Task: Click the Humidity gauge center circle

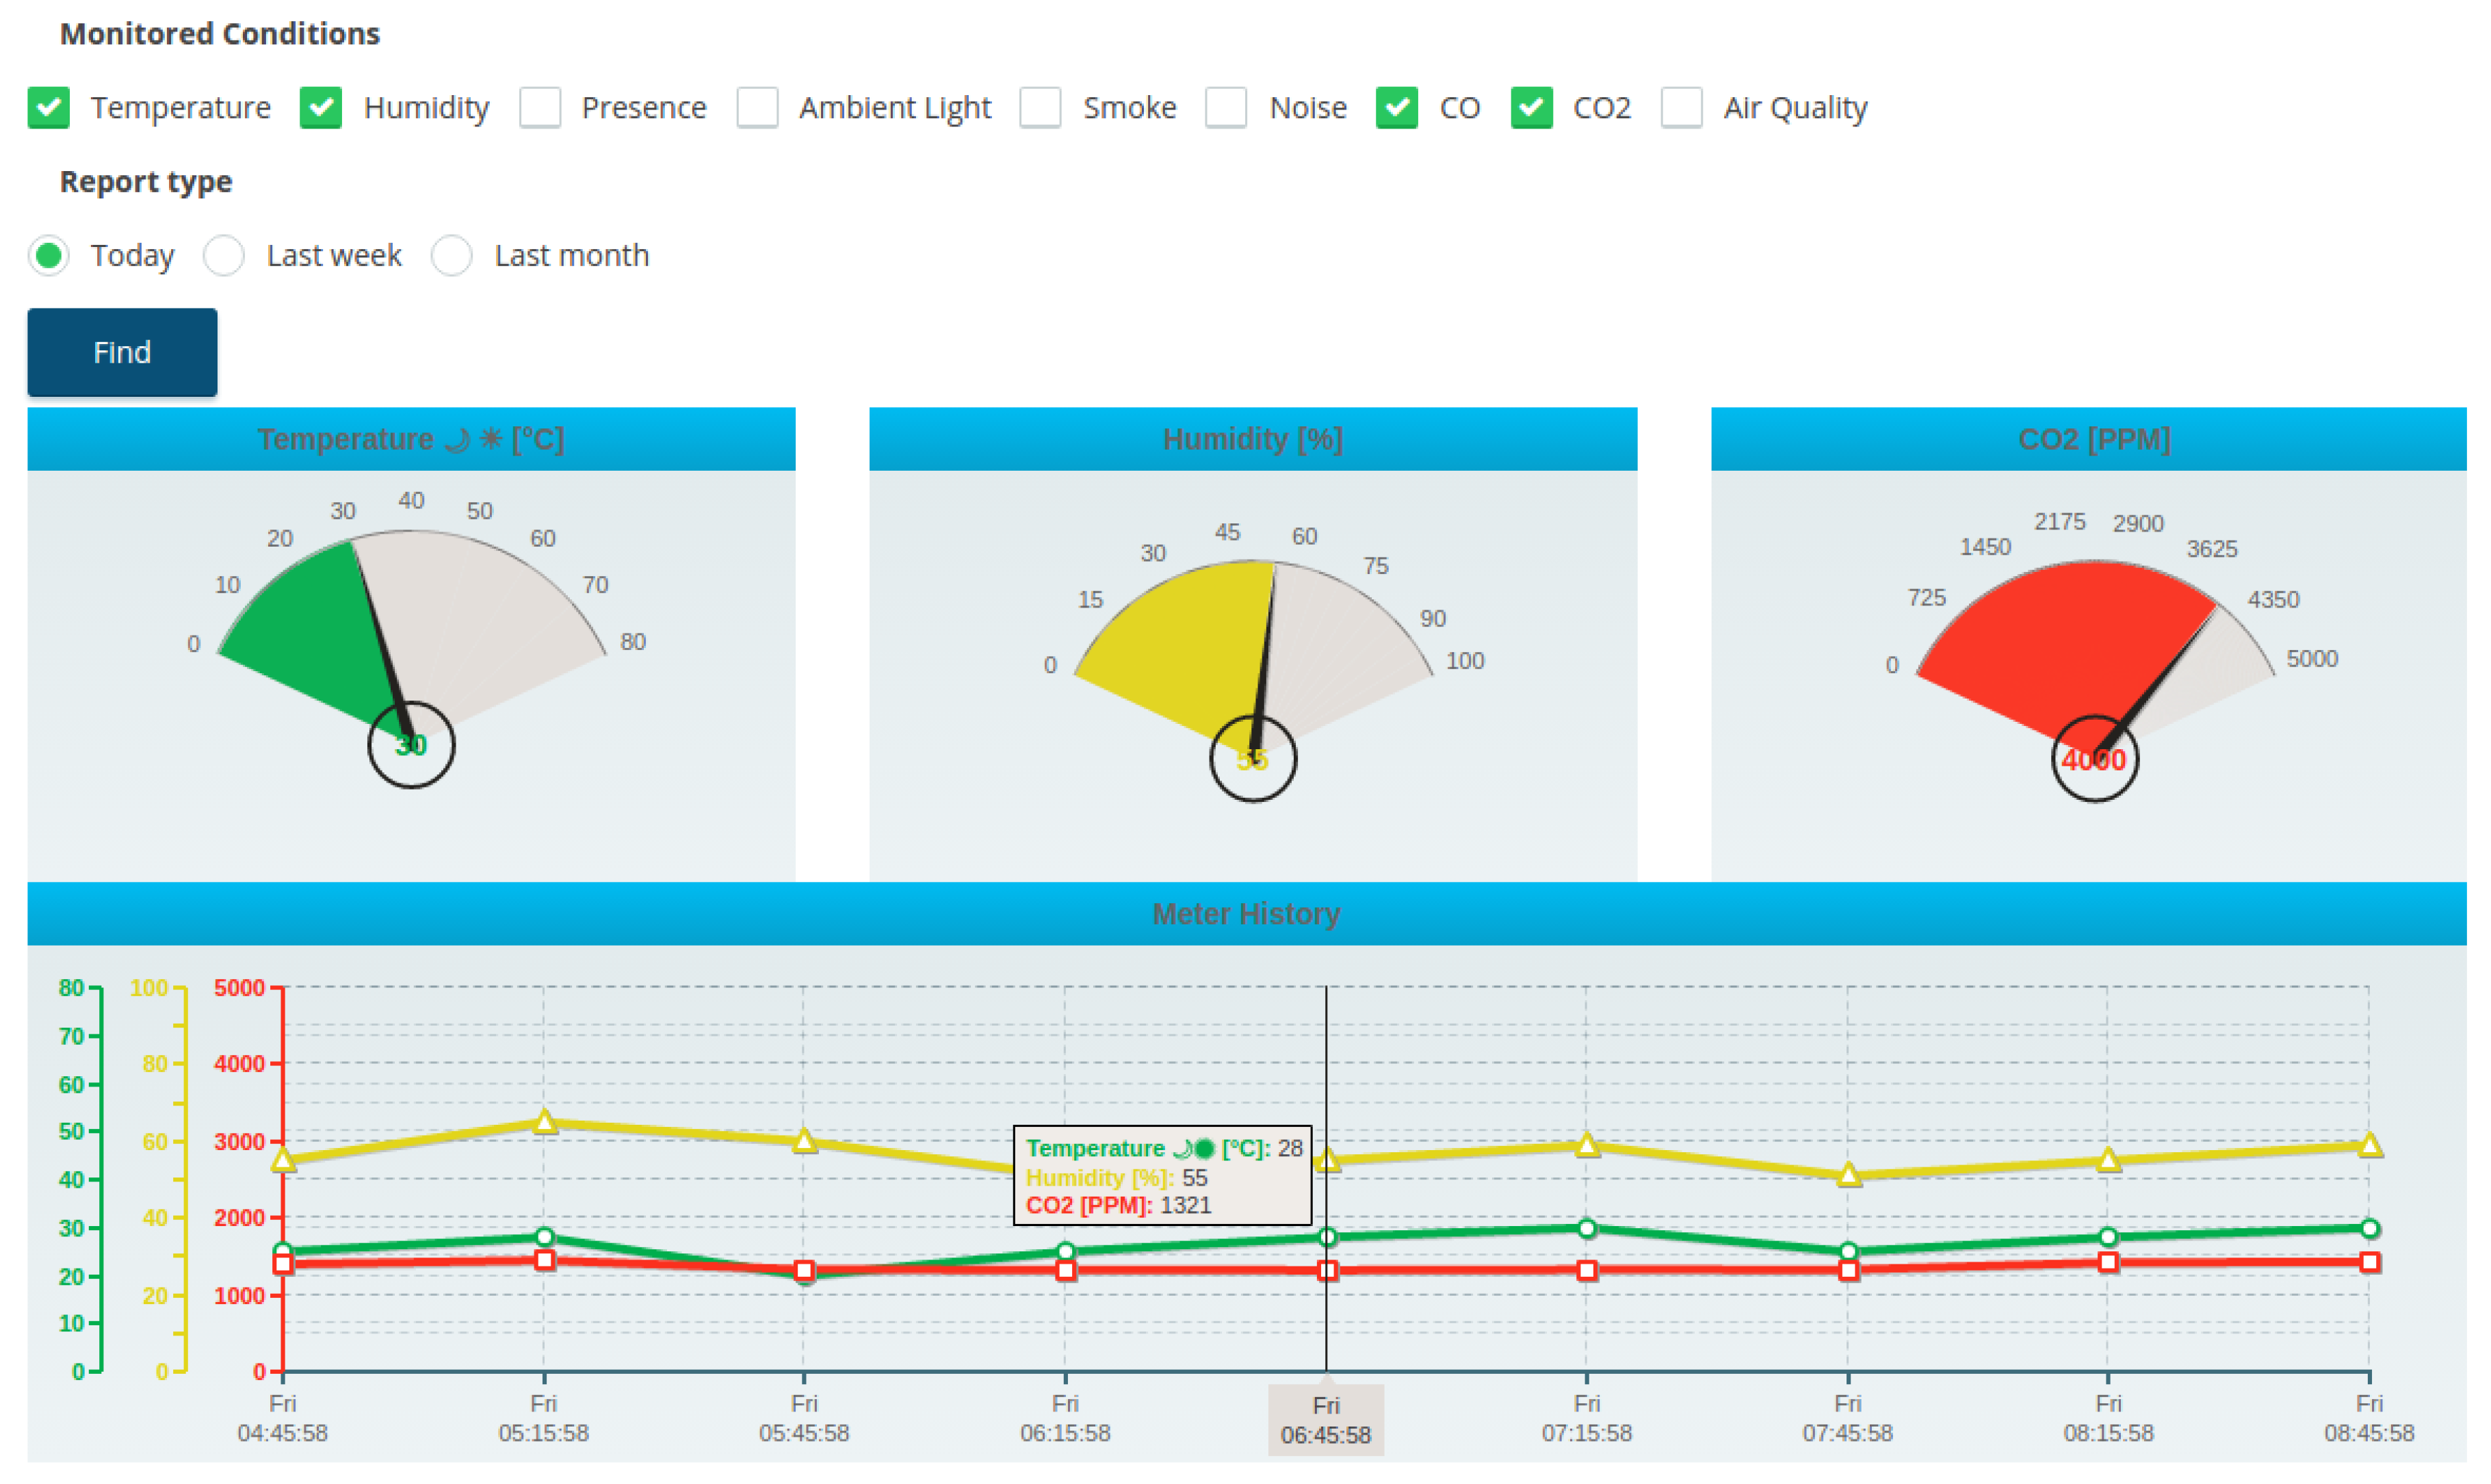Action: pos(1254,759)
